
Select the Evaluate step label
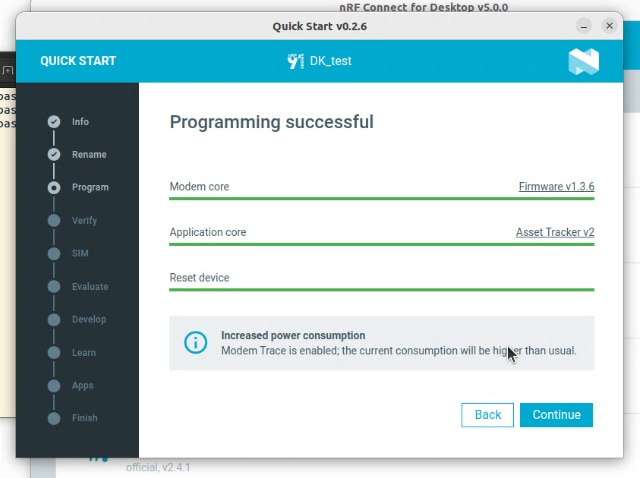[90, 287]
